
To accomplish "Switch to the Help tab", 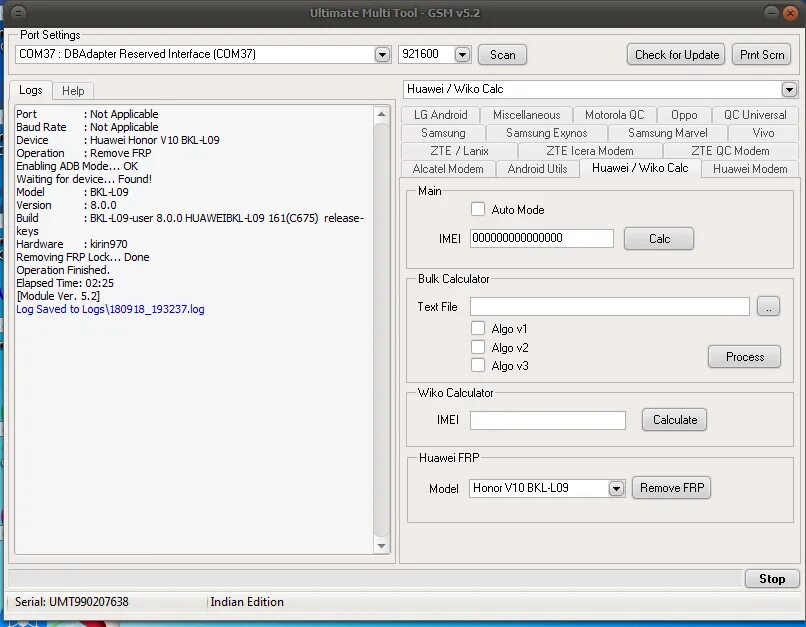I will (x=73, y=91).
